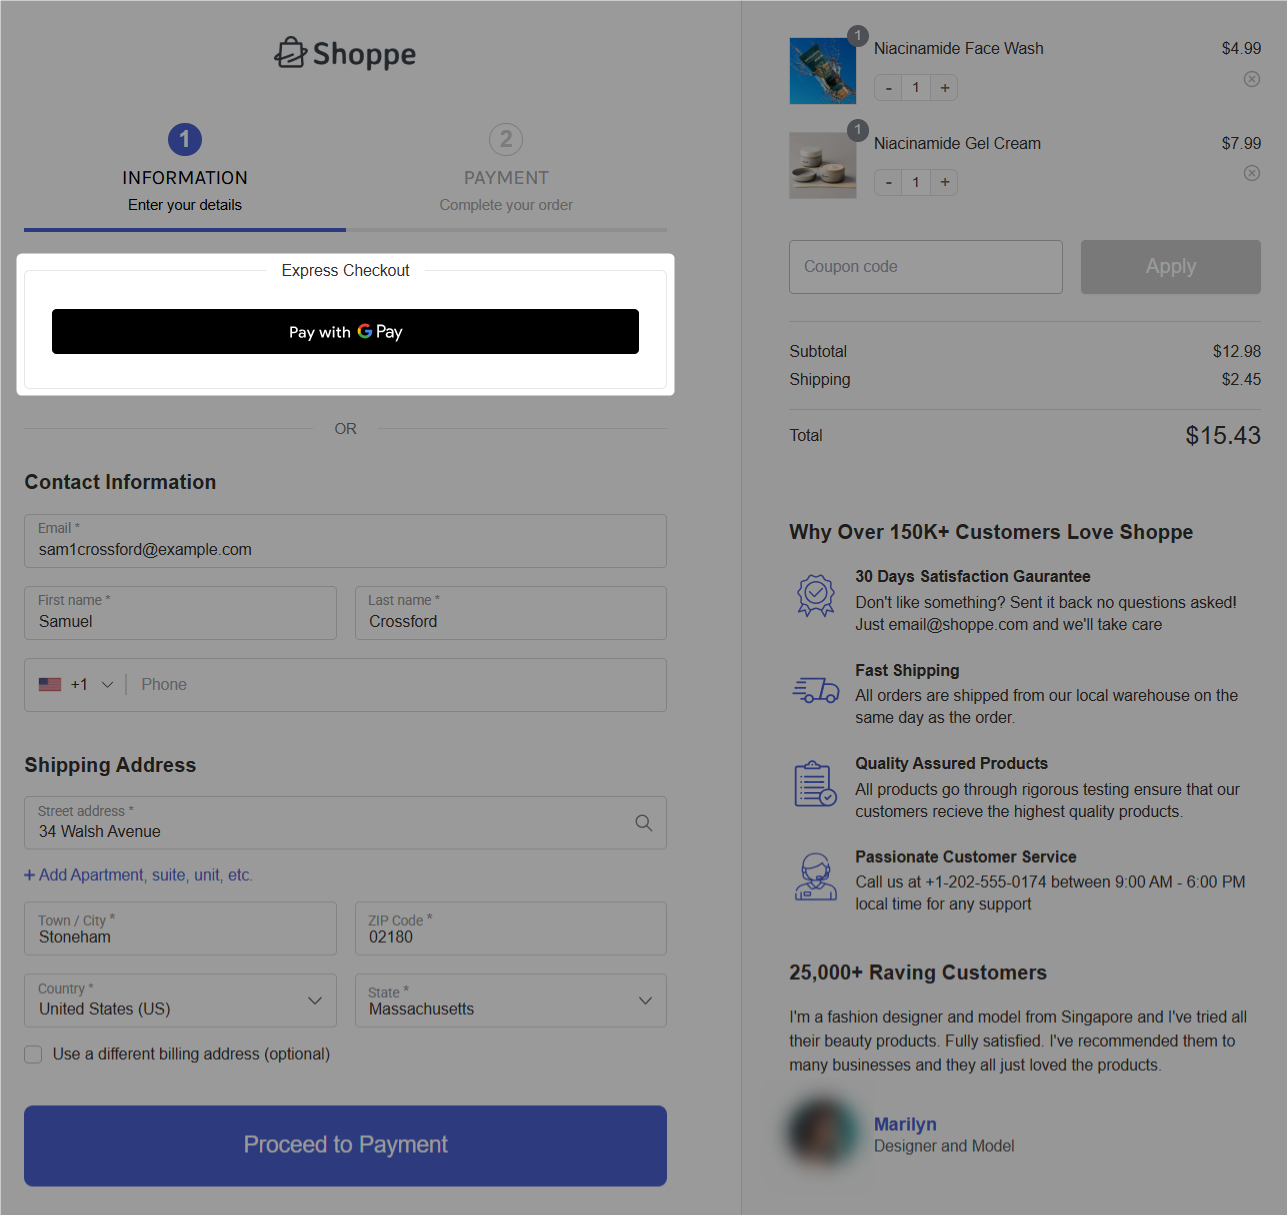Click the street address search icon

click(643, 823)
